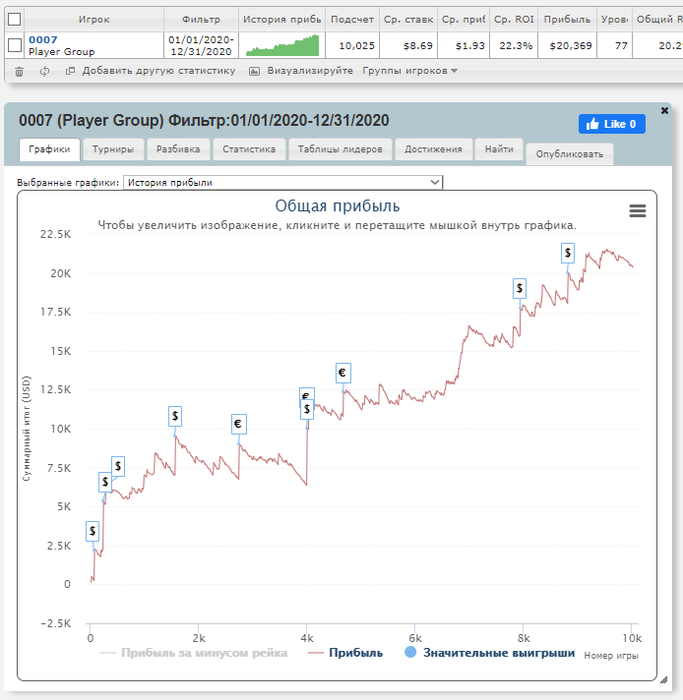Click the € win marker near game 2.7k
Viewport: 683px width, 700px height.
[238, 424]
